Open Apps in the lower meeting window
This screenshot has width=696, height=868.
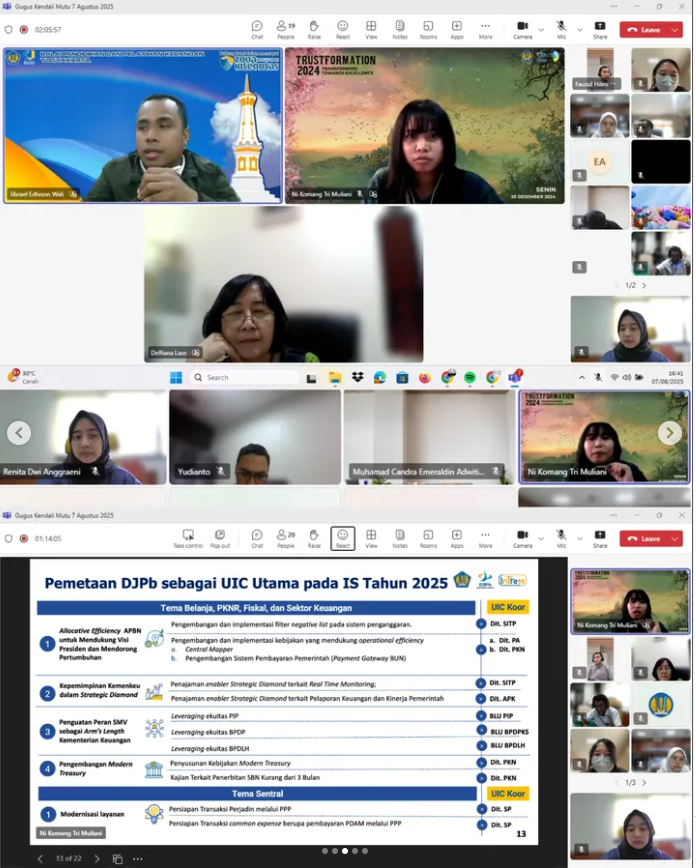point(457,539)
